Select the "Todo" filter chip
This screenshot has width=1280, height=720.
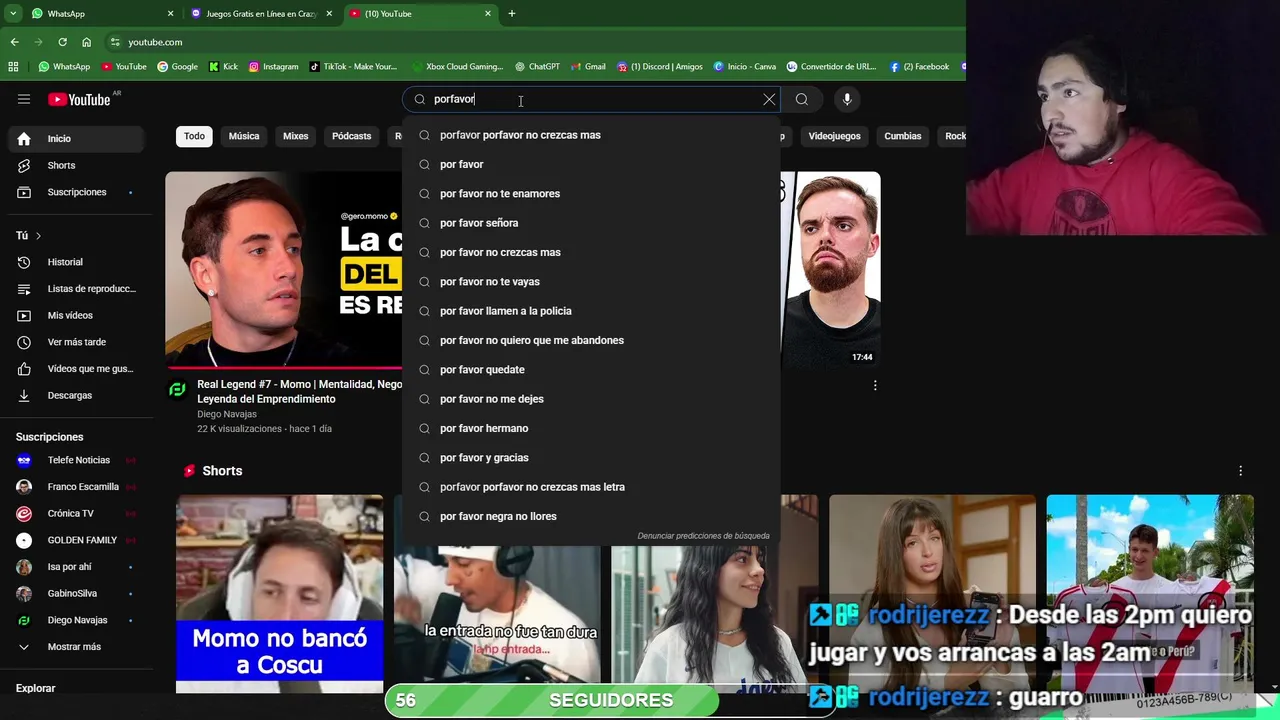194,136
